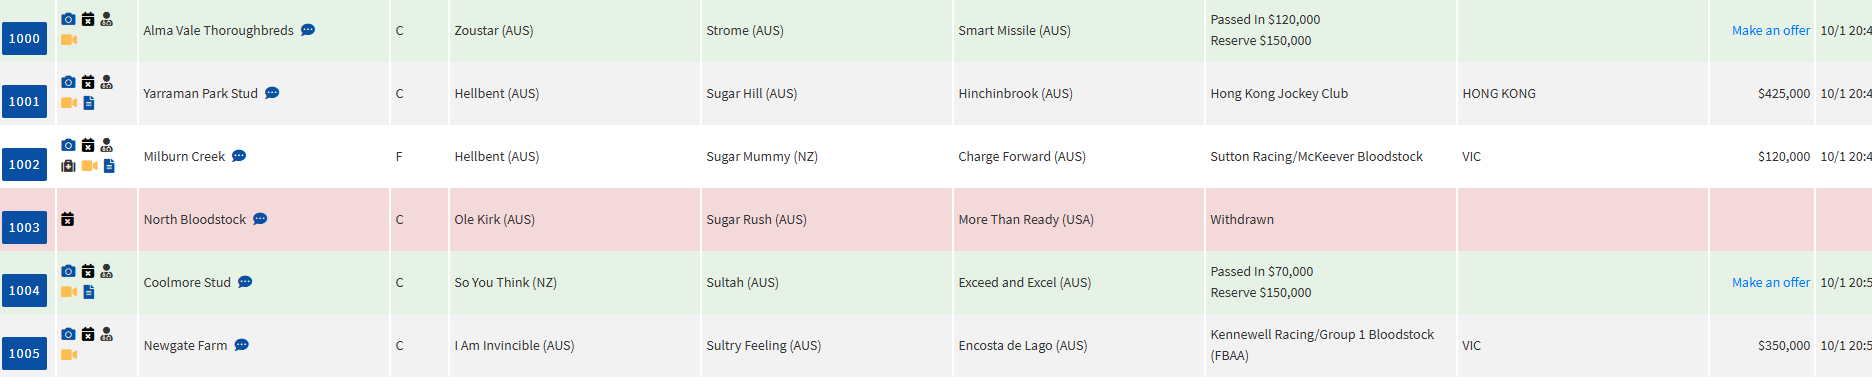Click sire name Zoustar (AUS)

coord(494,31)
